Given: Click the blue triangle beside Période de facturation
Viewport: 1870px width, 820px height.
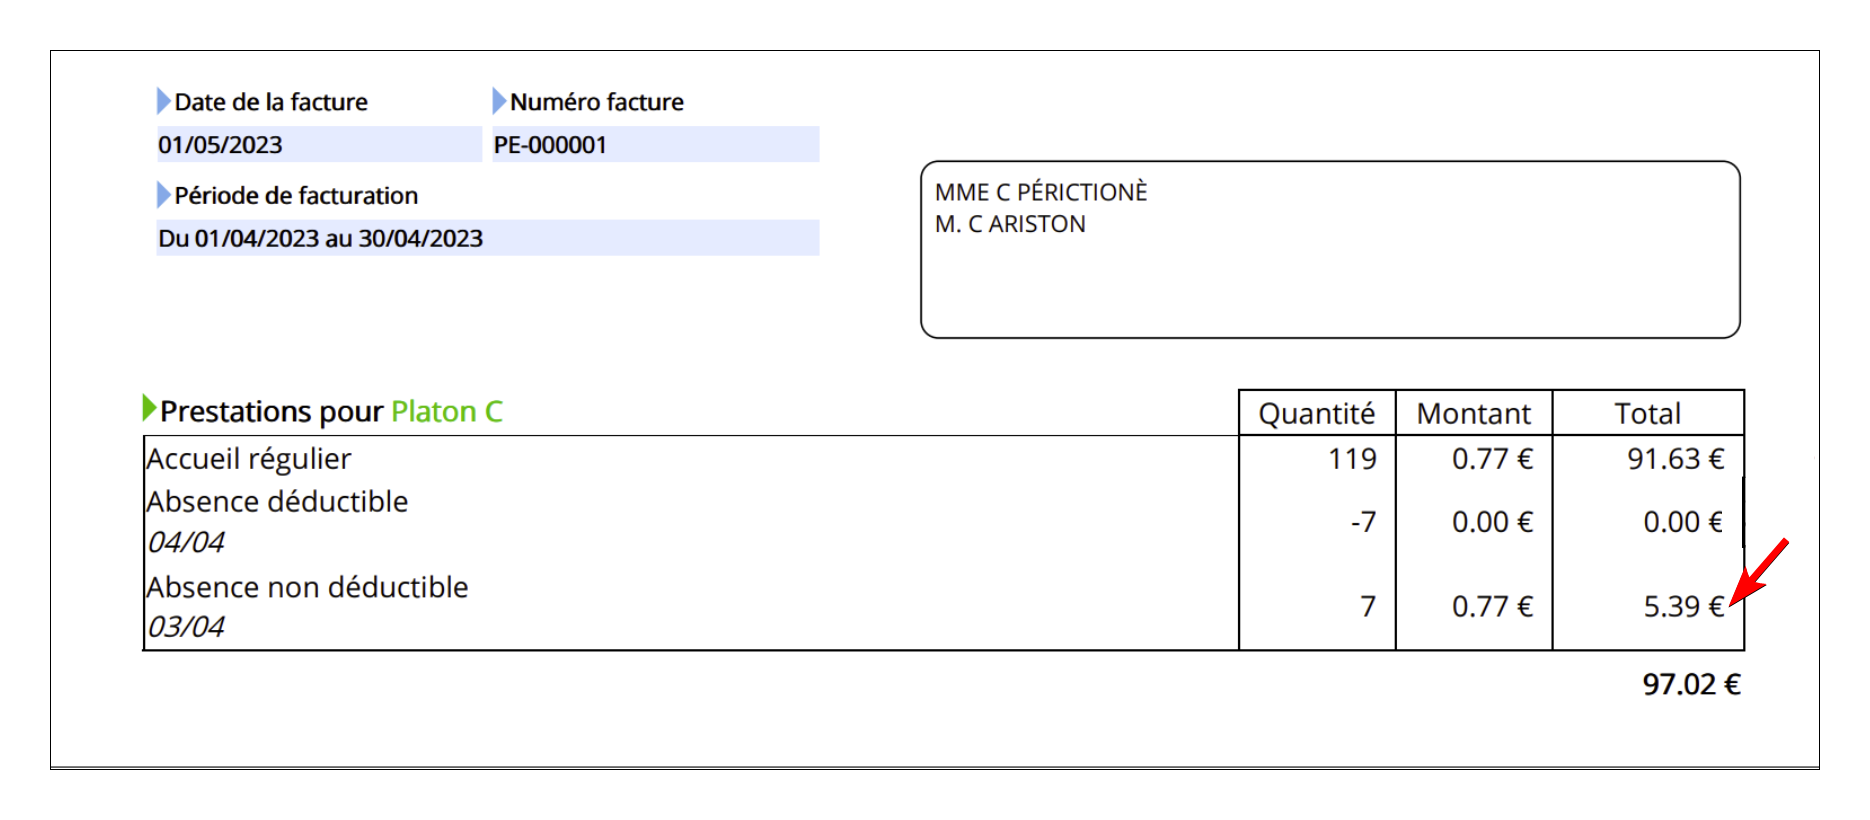Looking at the screenshot, I should pyautogui.click(x=163, y=195).
